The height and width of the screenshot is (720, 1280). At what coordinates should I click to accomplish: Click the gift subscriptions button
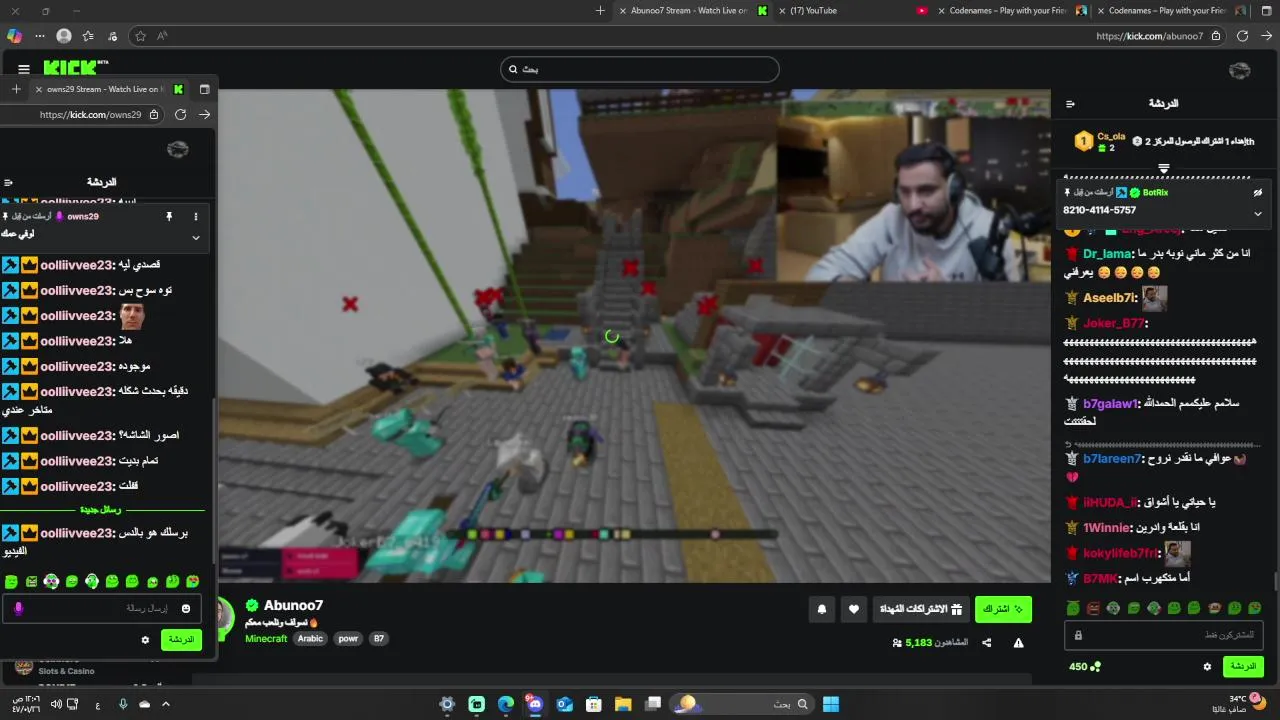921,609
